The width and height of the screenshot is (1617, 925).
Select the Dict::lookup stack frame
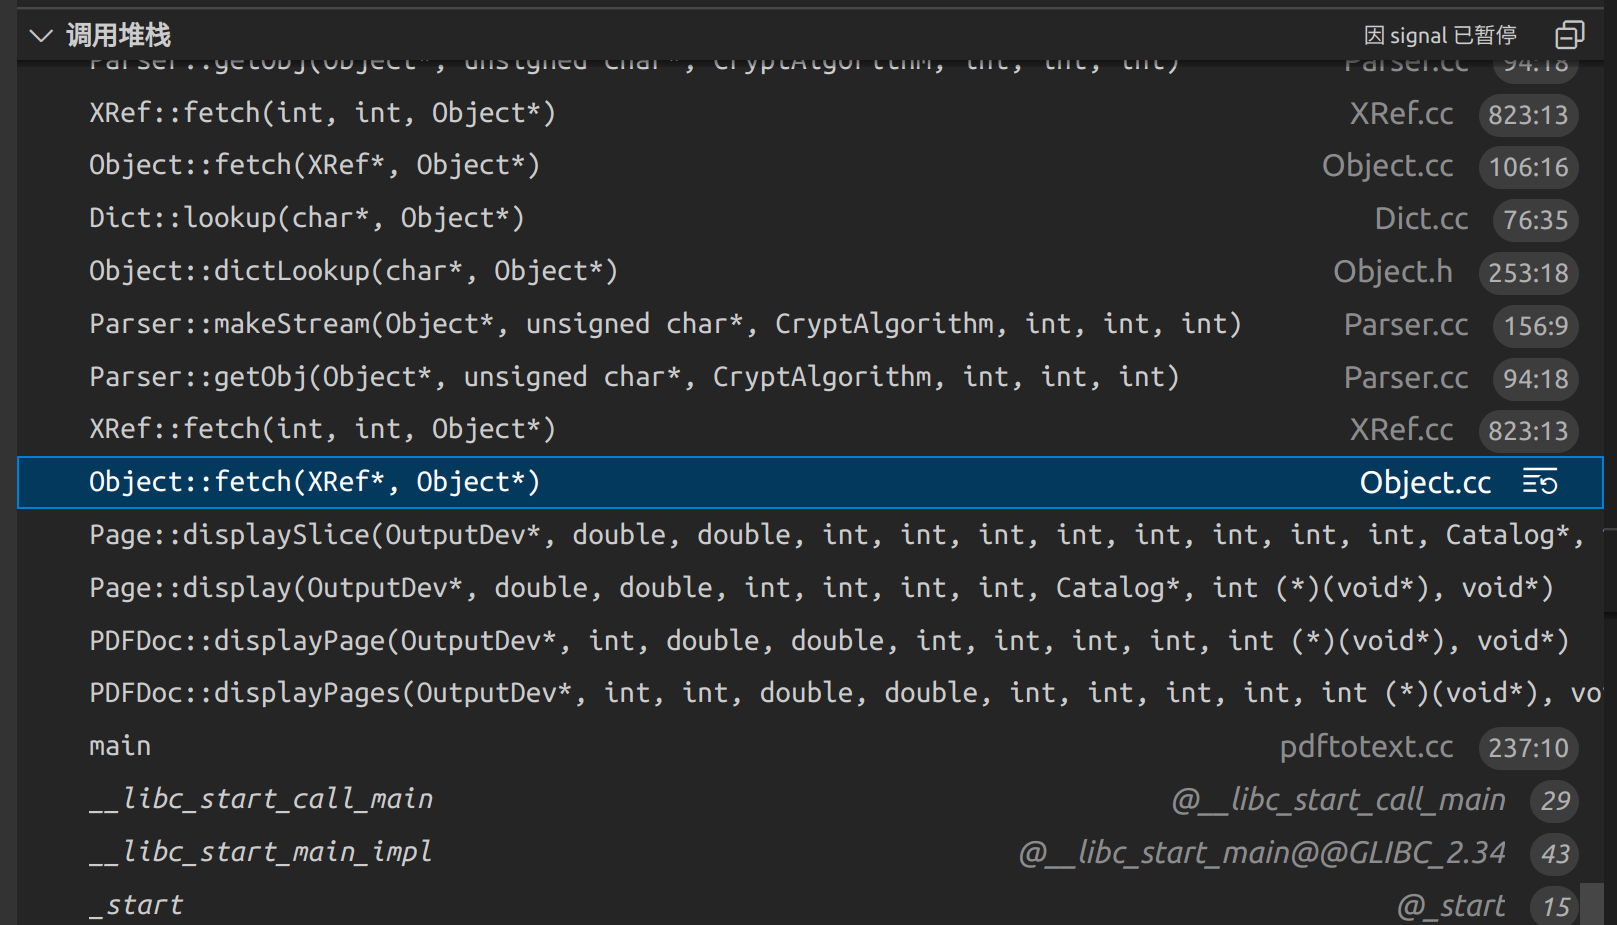305,217
